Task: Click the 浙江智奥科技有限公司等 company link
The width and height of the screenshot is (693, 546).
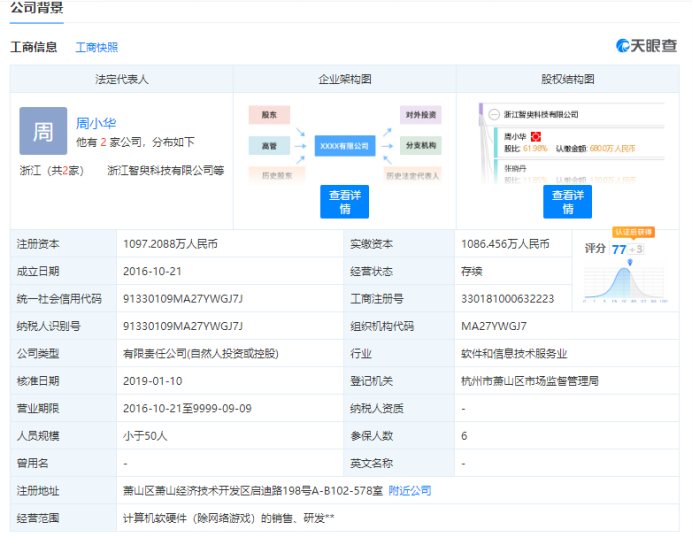Action: 165,171
